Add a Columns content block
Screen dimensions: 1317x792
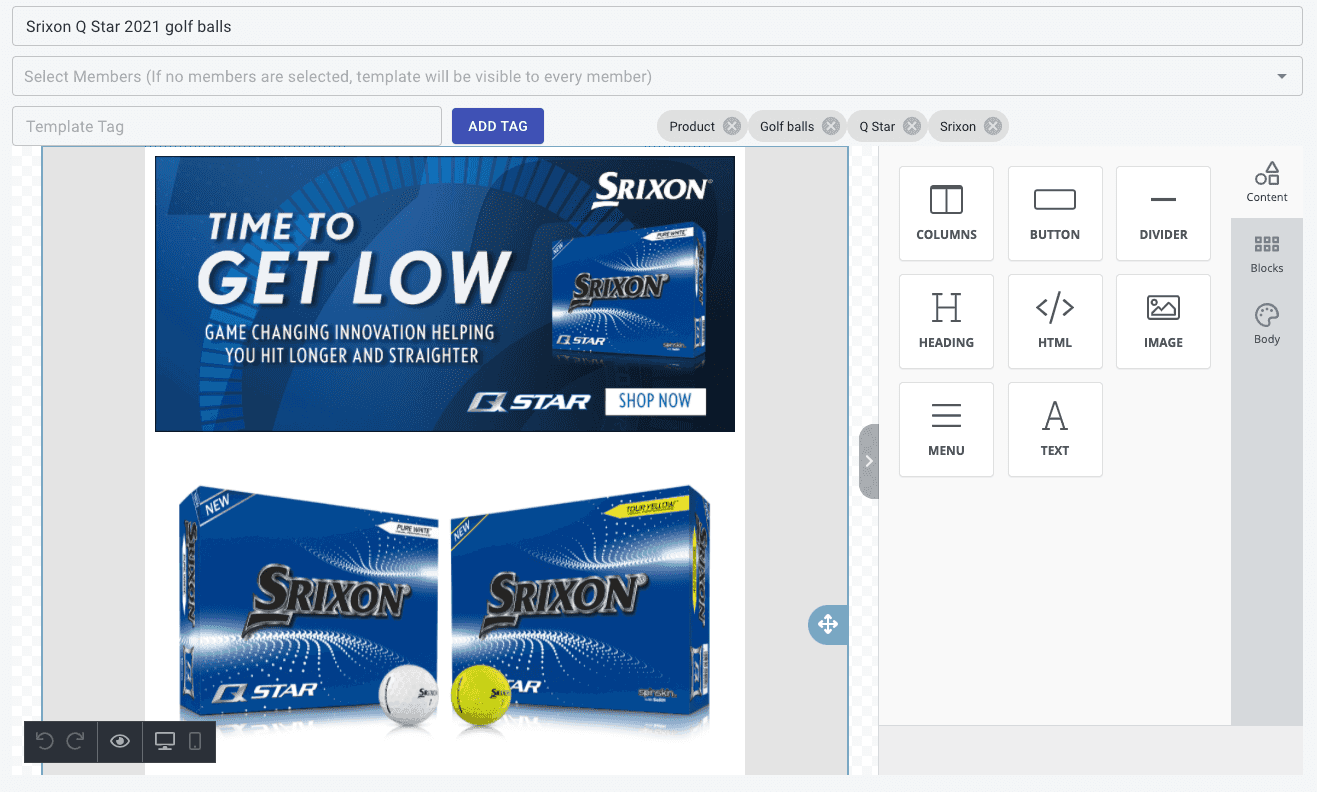coord(946,213)
